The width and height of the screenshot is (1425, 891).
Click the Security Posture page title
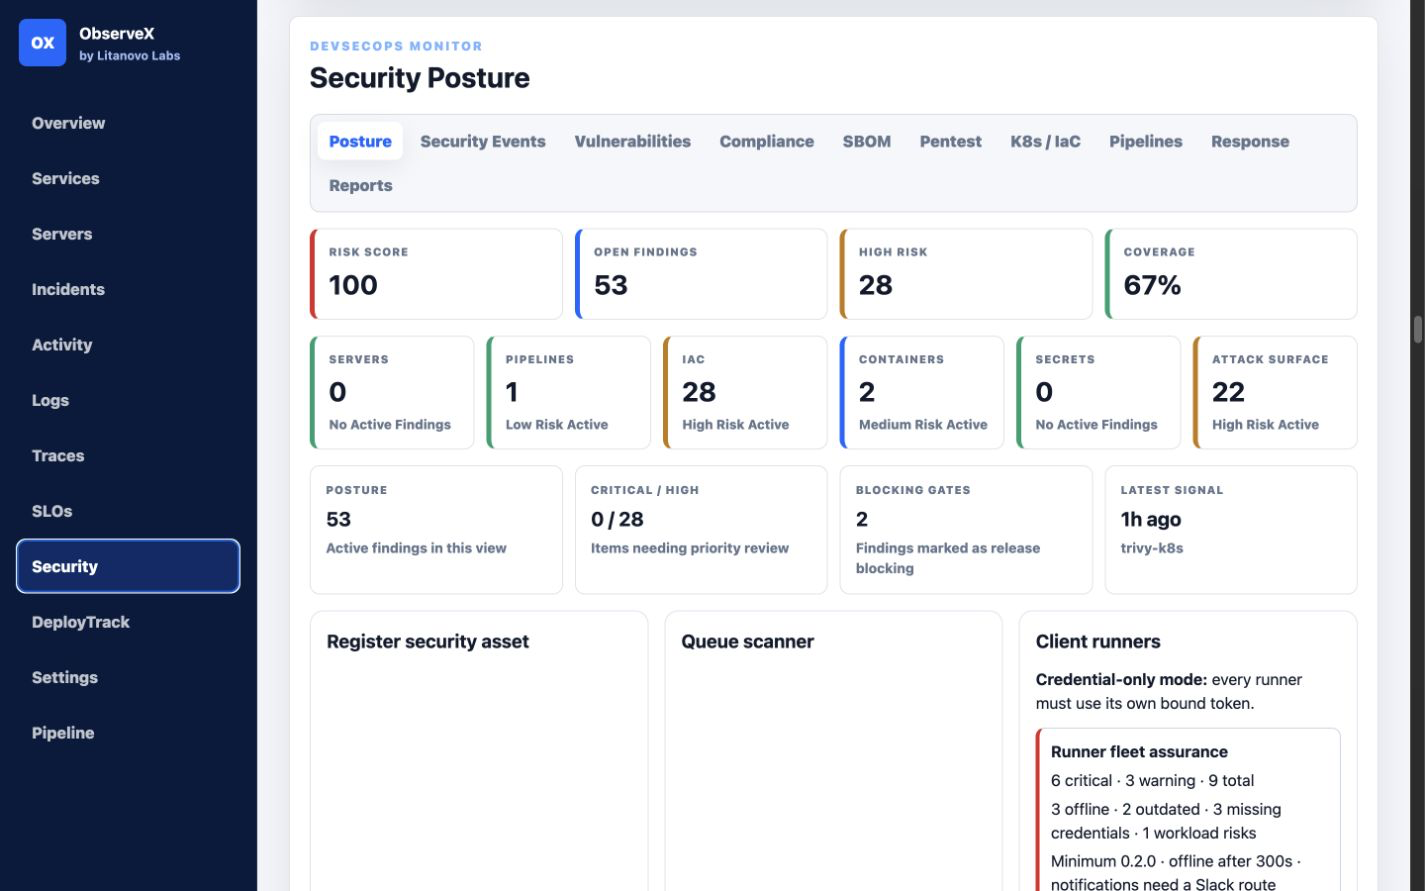[420, 78]
